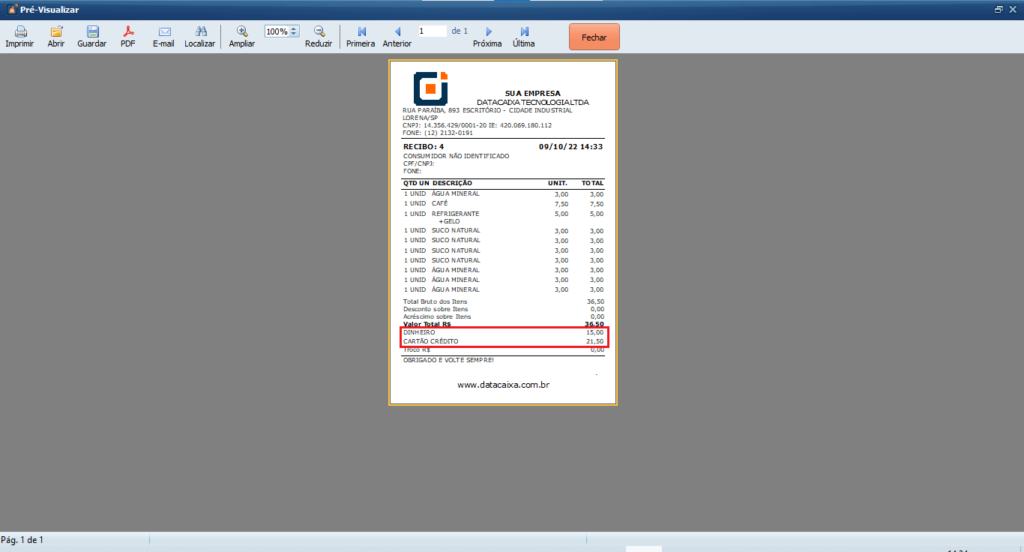This screenshot has width=1024, height=552.
Task: Go to the Anterior page
Action: [397, 37]
